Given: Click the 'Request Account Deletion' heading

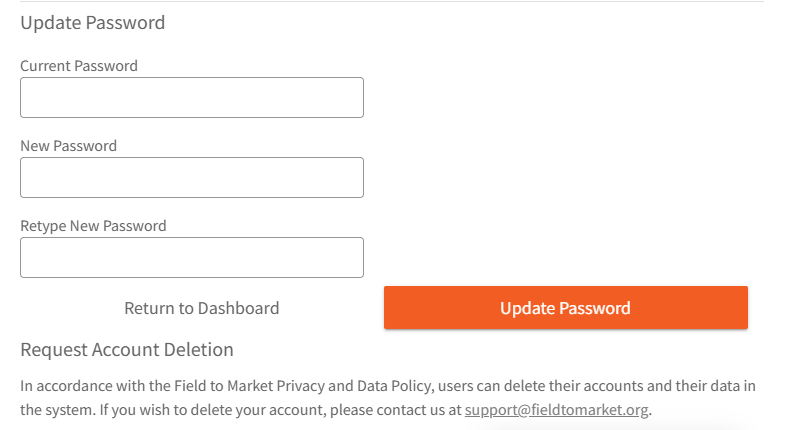Looking at the screenshot, I should coord(127,350).
